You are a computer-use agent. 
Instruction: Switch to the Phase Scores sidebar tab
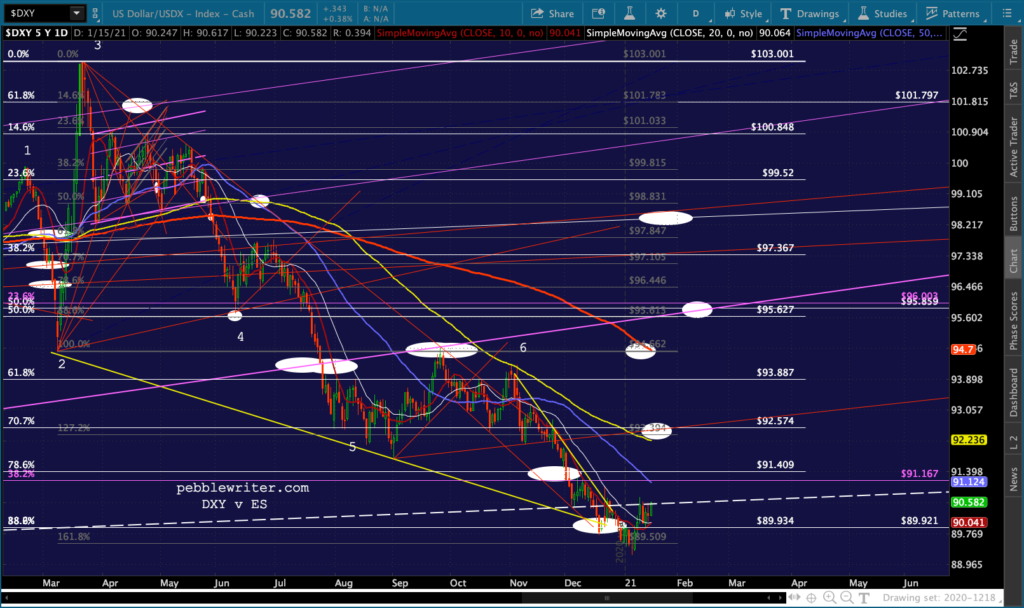pyautogui.click(x=1014, y=321)
